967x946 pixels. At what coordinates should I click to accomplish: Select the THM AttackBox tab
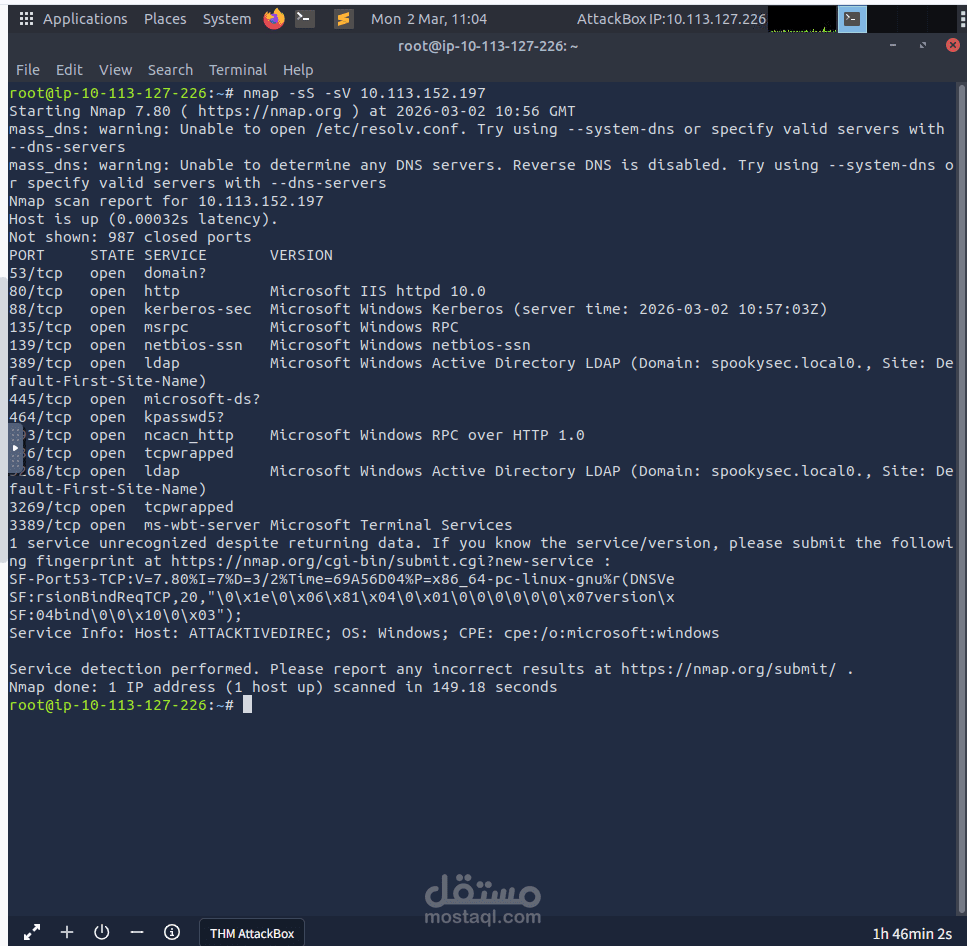click(x=252, y=933)
